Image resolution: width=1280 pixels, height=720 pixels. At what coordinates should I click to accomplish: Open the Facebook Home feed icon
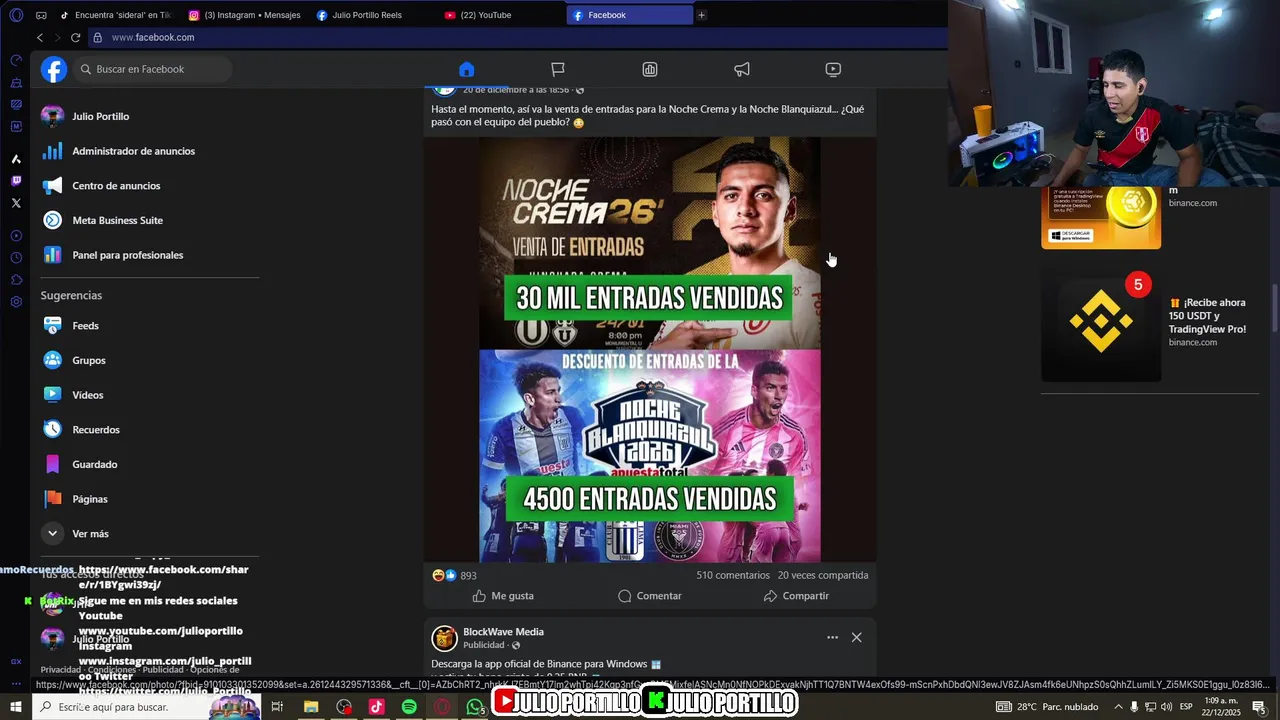coord(466,69)
